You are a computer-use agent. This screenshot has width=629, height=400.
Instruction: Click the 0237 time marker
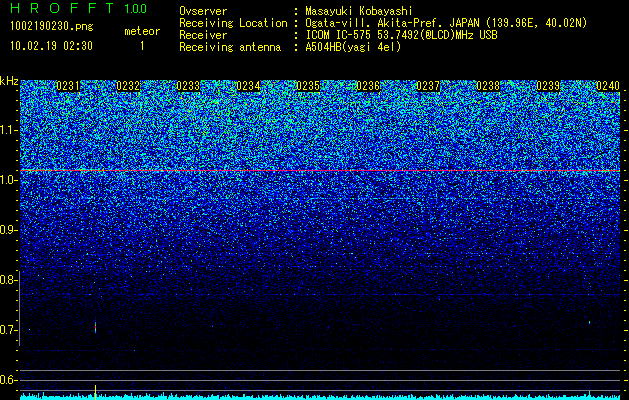tap(428, 86)
